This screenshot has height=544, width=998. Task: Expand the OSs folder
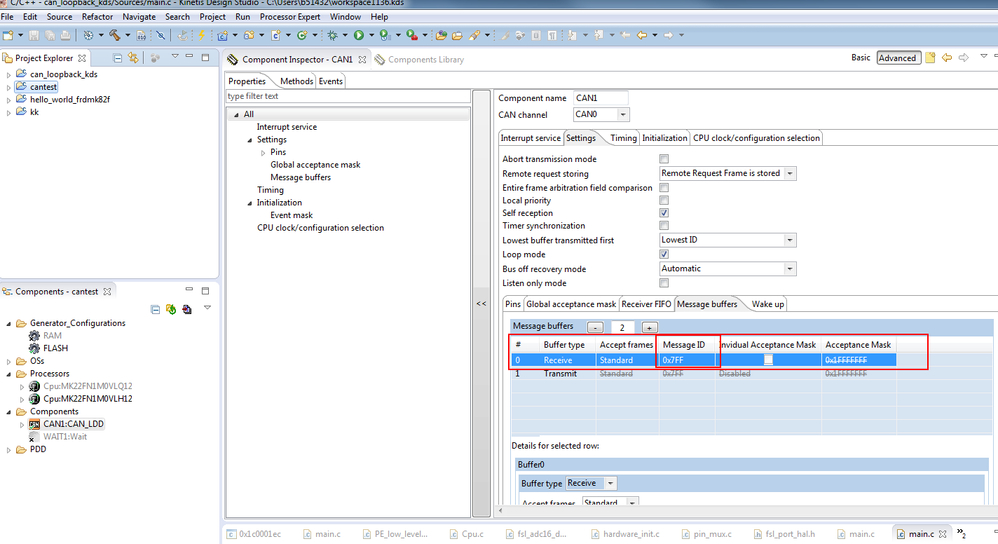(8, 361)
